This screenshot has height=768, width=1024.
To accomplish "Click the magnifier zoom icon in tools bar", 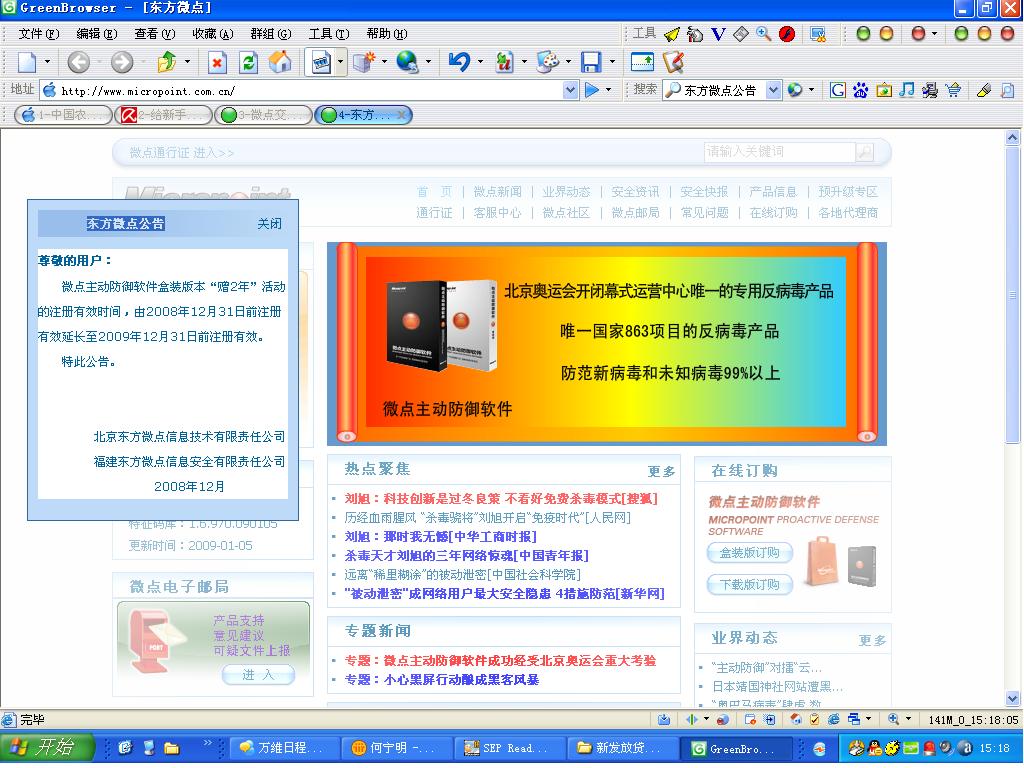I will 763,34.
